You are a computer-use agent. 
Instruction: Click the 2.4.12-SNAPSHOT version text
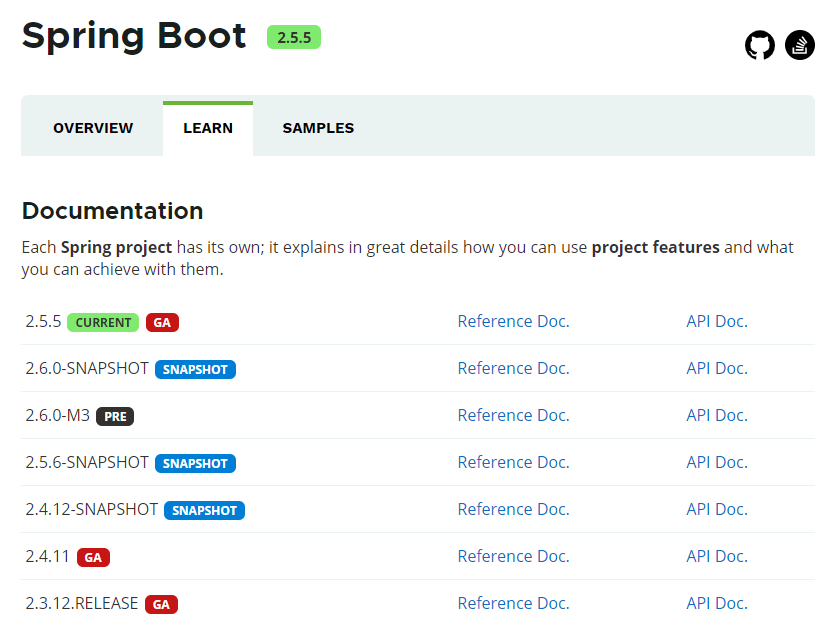(91, 509)
